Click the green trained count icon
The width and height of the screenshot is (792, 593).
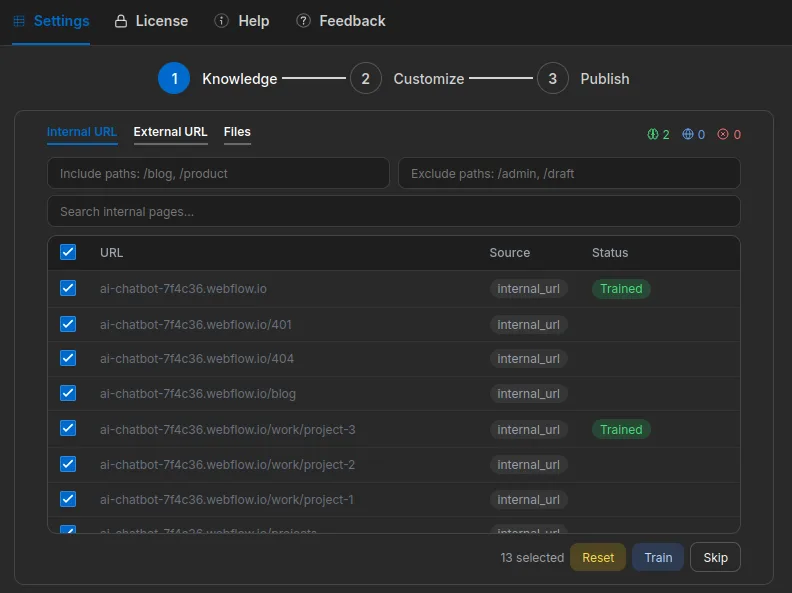(653, 134)
